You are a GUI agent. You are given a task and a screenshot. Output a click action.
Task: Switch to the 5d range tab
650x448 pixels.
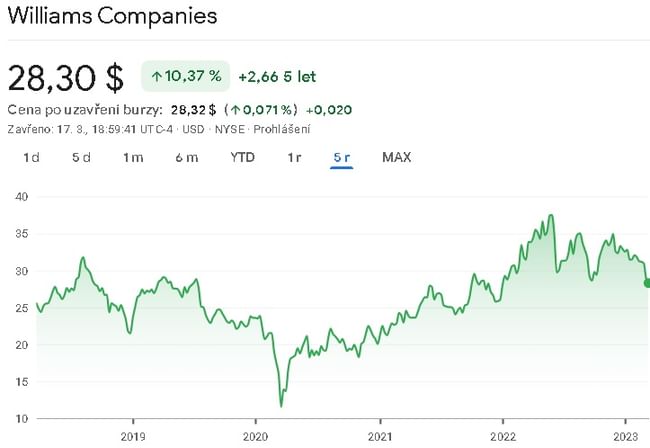tap(81, 157)
